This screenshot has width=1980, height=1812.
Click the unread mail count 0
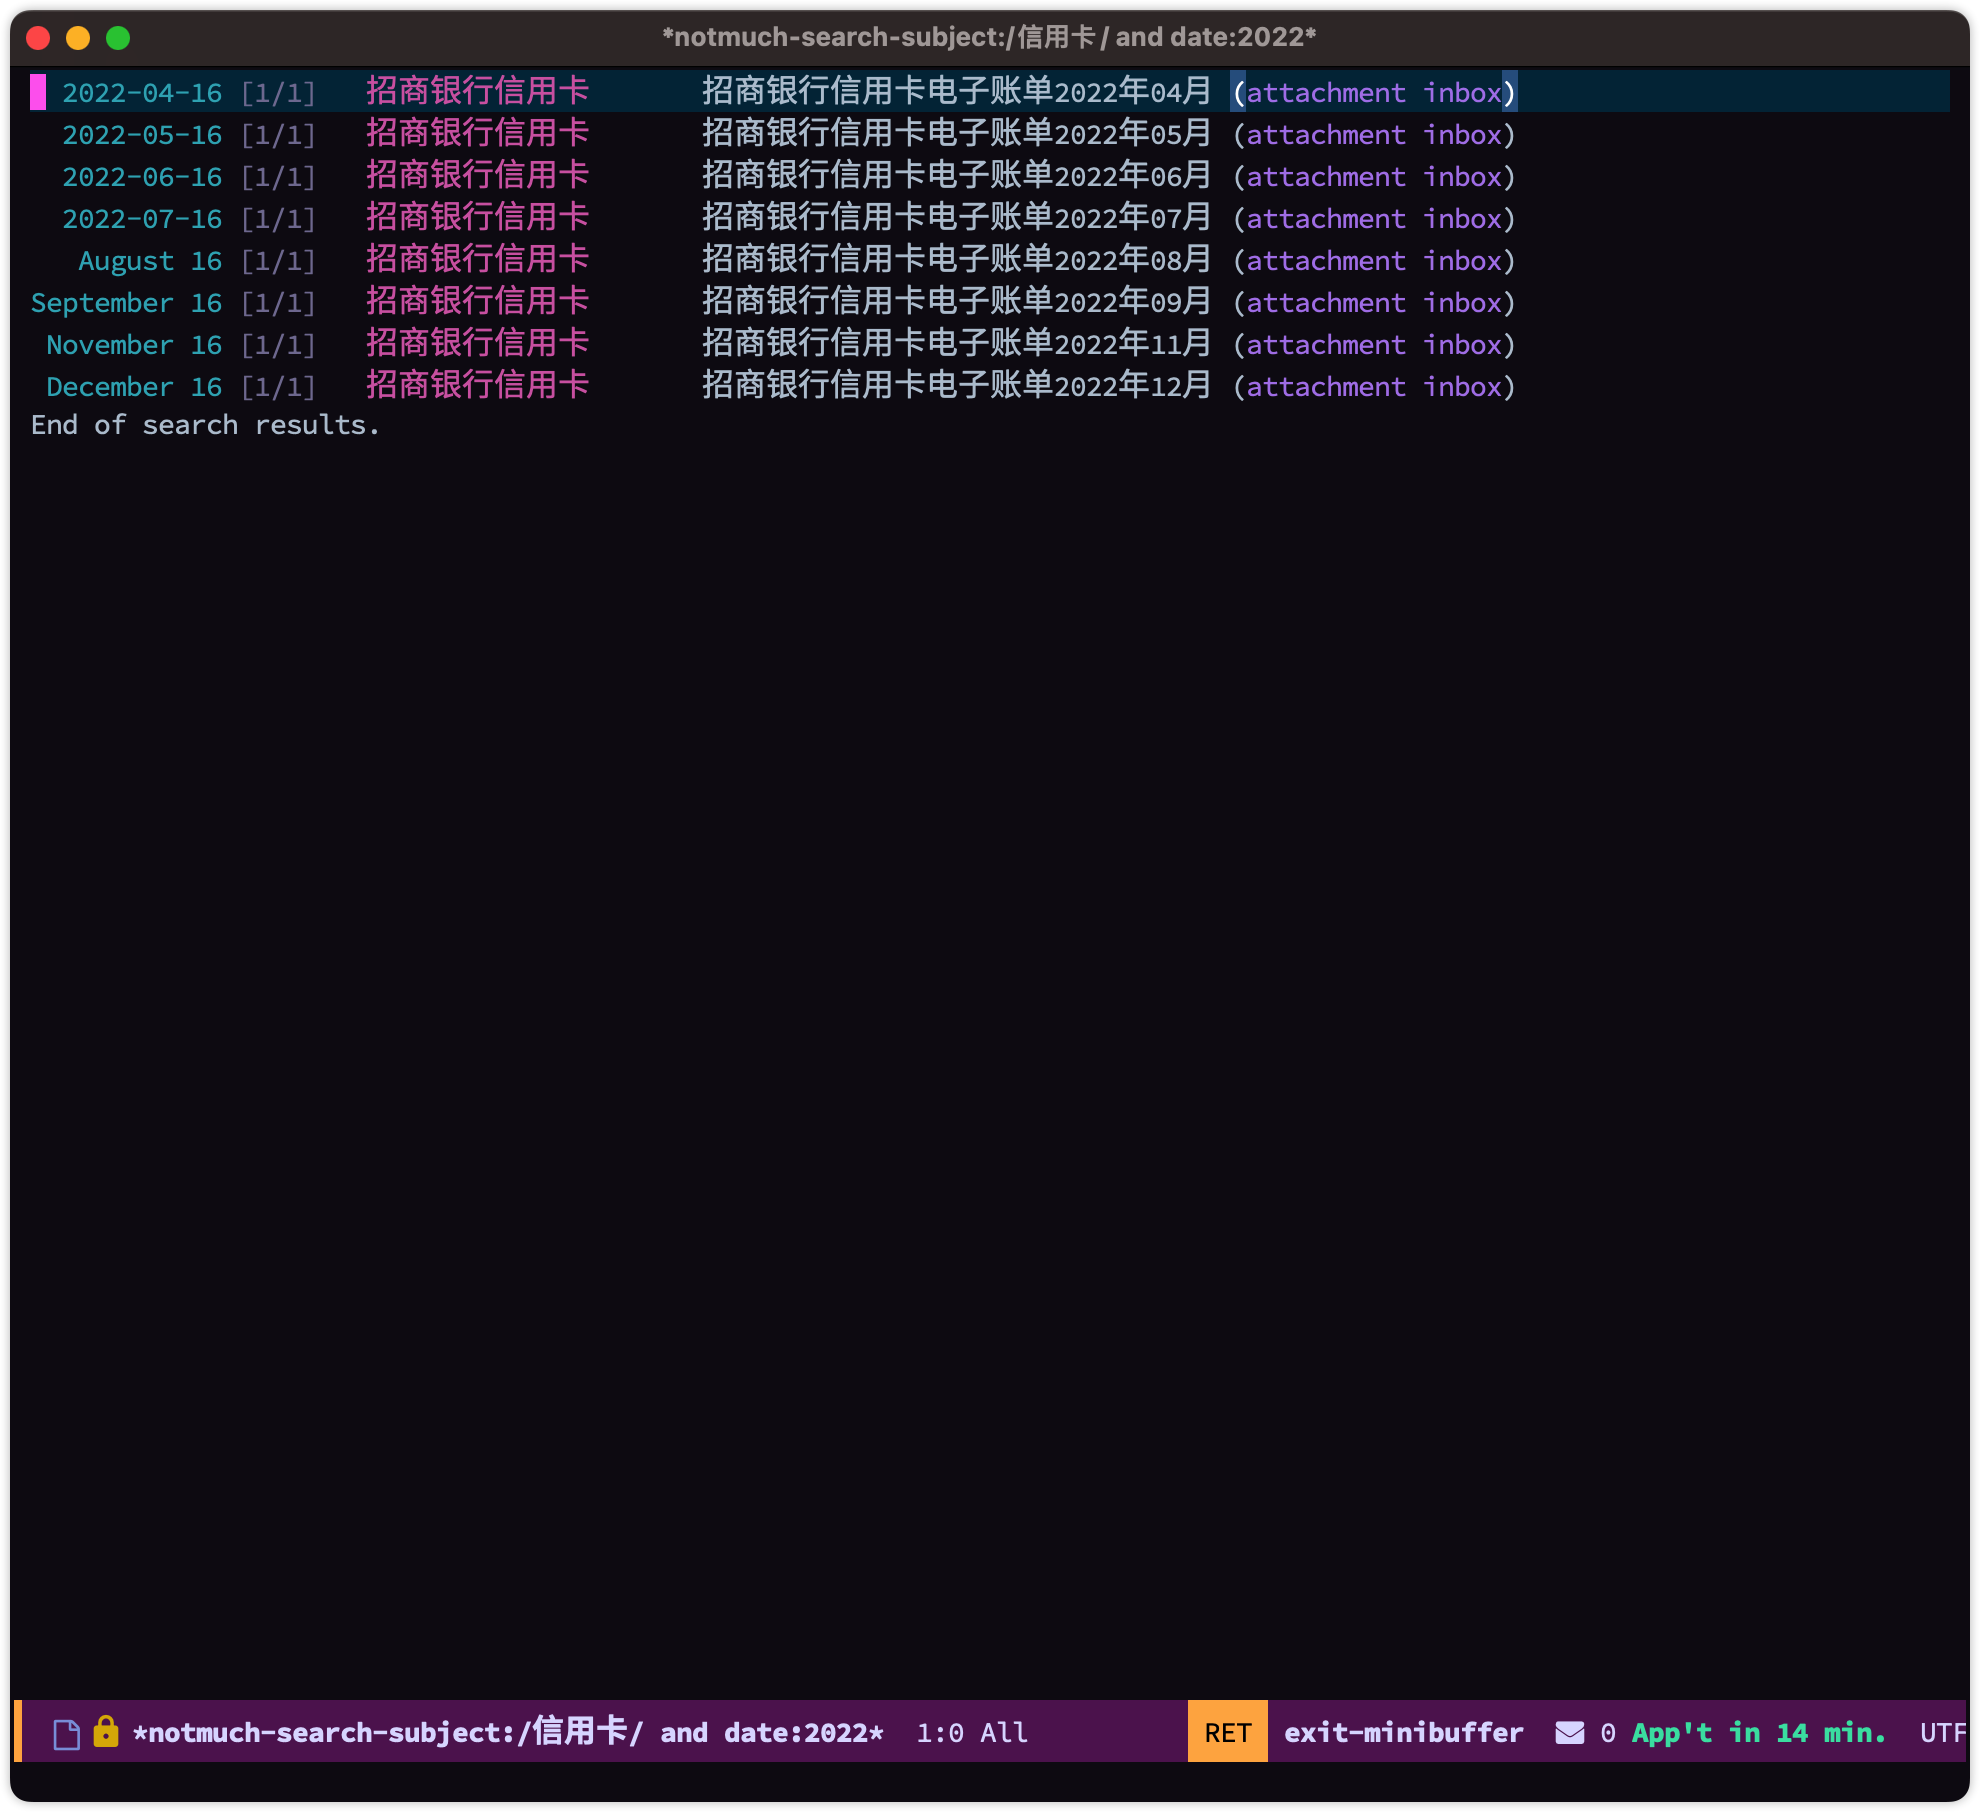coord(1608,1733)
